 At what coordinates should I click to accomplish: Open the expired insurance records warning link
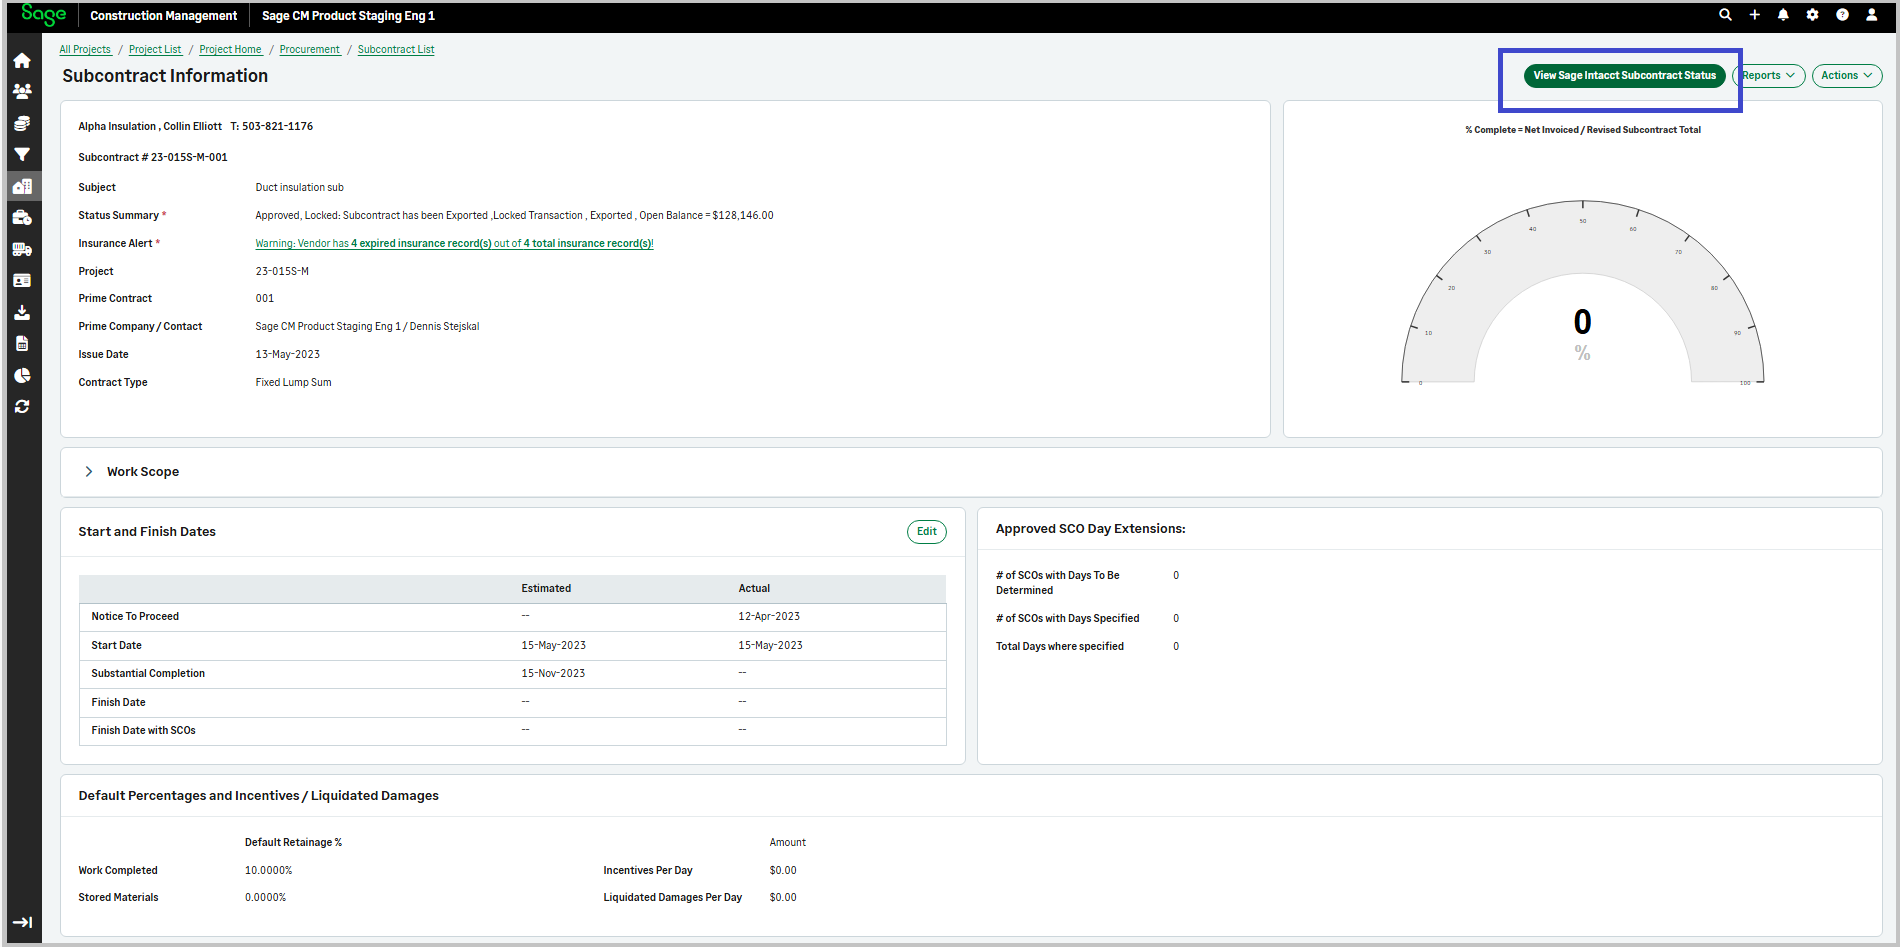coord(454,244)
